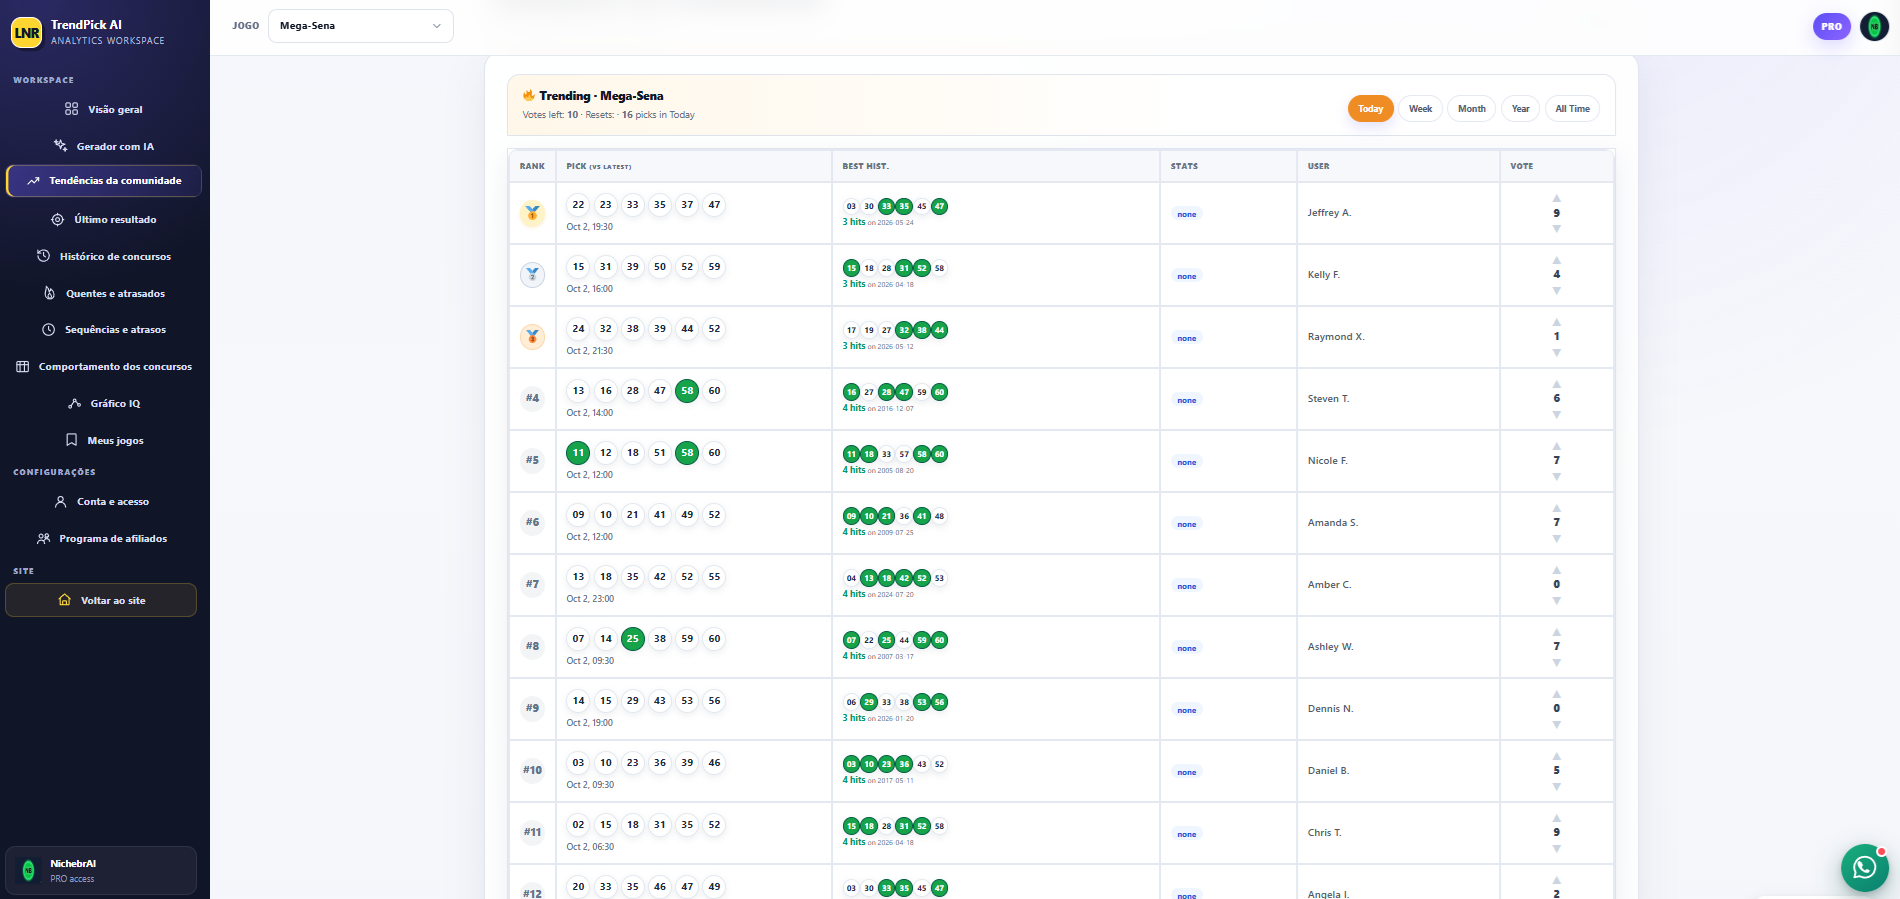Click the Gráfico IQ graph icon
The image size is (1900, 899).
[x=74, y=403]
